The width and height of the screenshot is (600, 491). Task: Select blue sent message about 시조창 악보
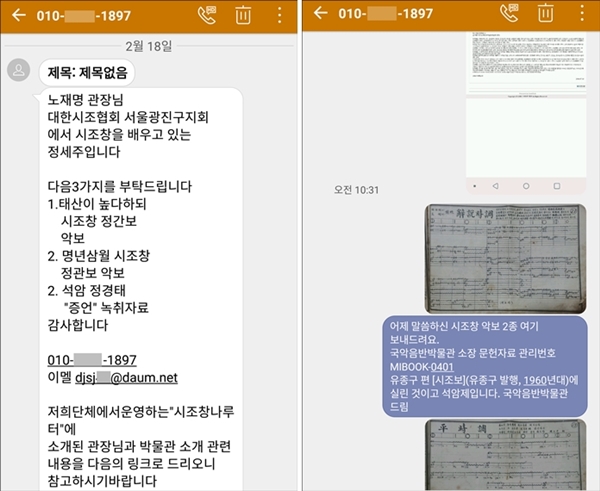[485, 366]
